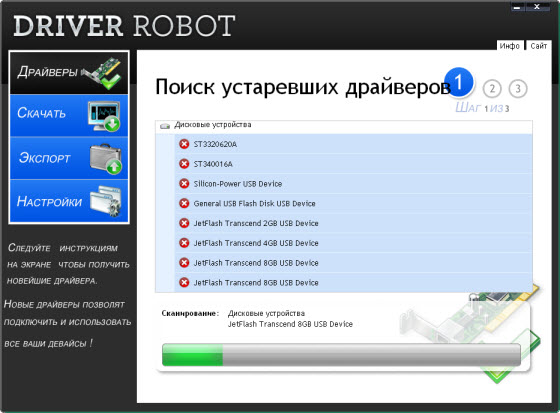This screenshot has height=413, width=560.
Task: Click the disk drive icon beside Дисковые устройства
Action: pos(165,126)
